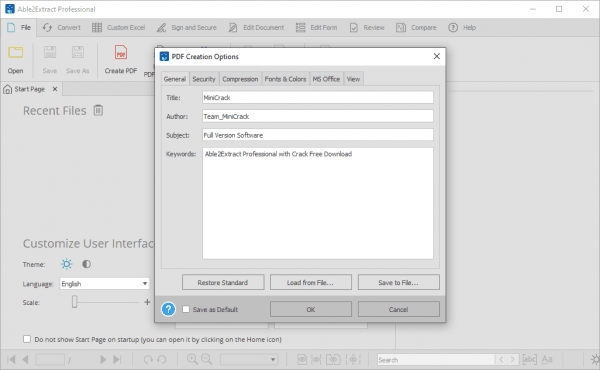Viewport: 600px width, 370px height.
Task: Click the Search field in bottom bar
Action: pos(436,360)
